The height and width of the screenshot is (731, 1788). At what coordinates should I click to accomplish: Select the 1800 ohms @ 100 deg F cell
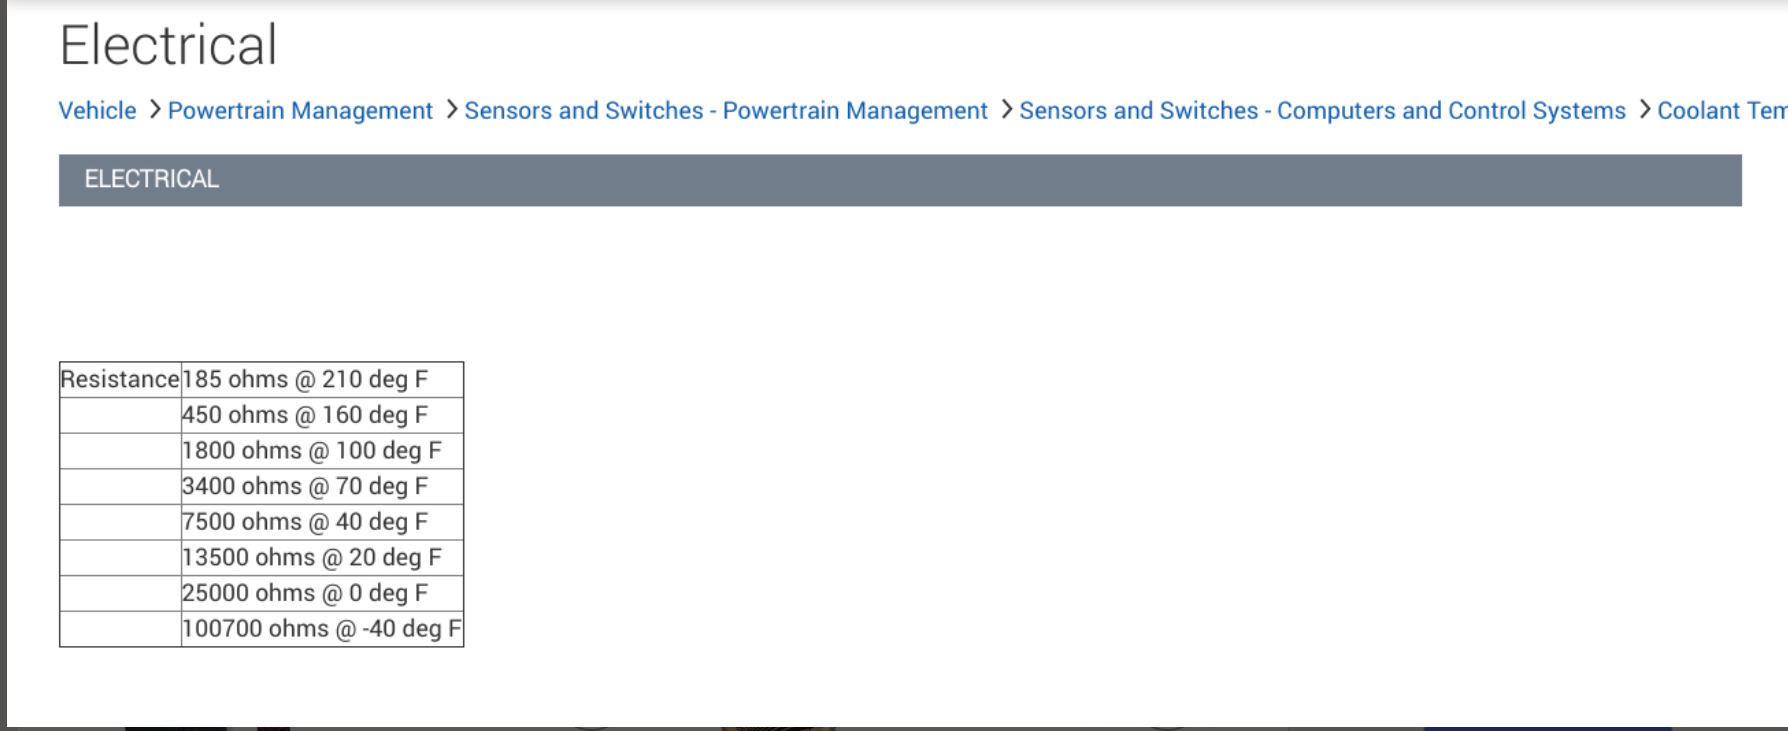311,451
